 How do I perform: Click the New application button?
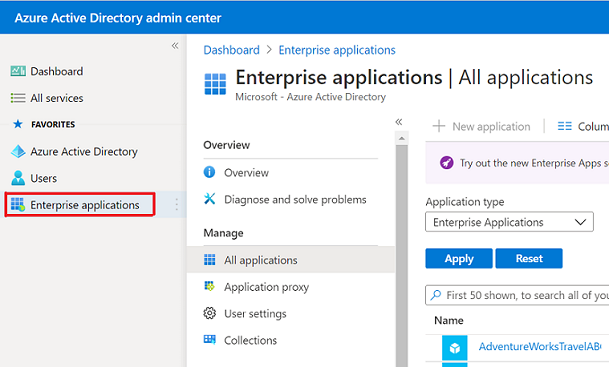(x=482, y=126)
